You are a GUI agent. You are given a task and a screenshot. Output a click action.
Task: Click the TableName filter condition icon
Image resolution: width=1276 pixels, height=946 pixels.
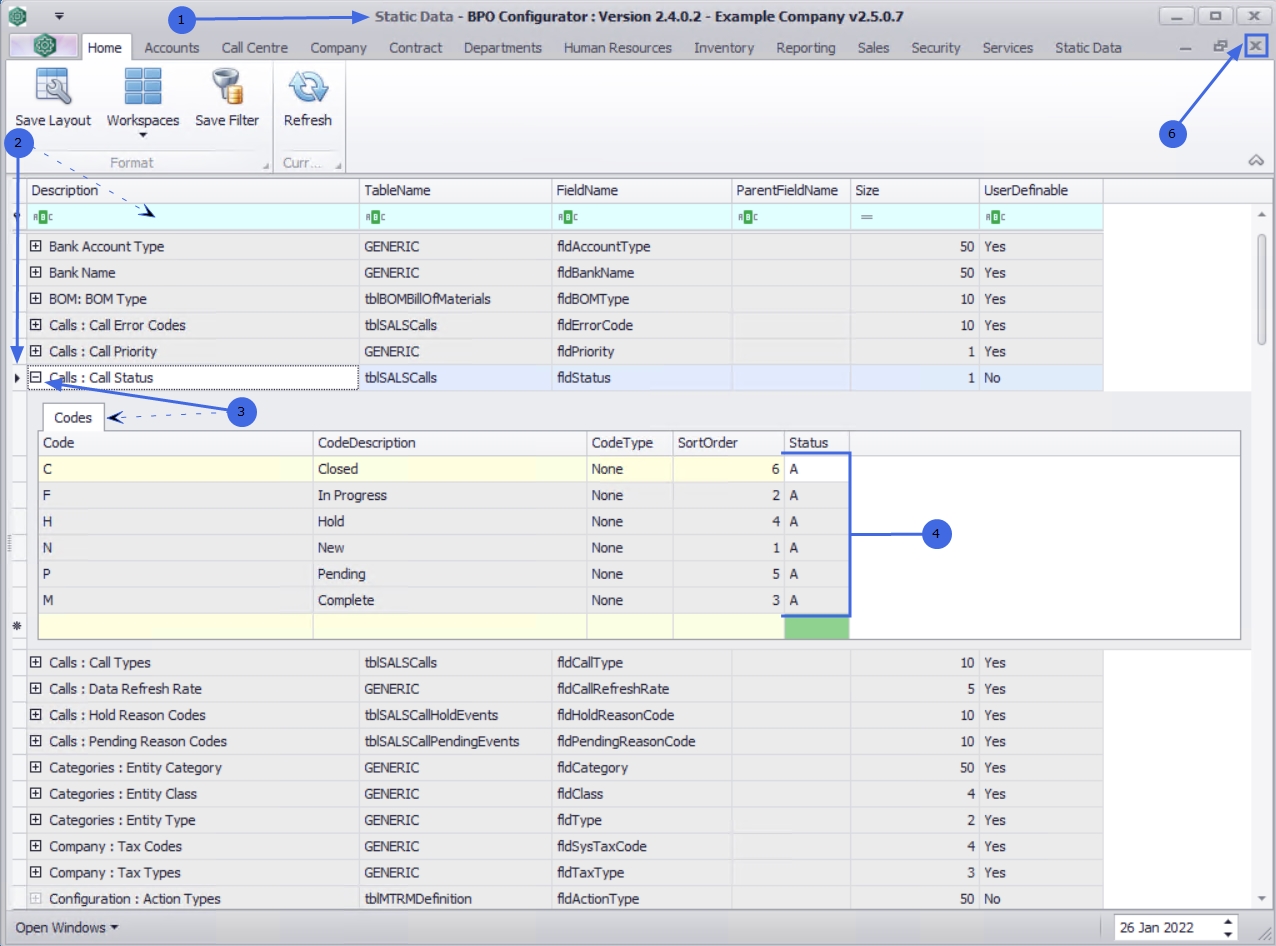click(375, 217)
